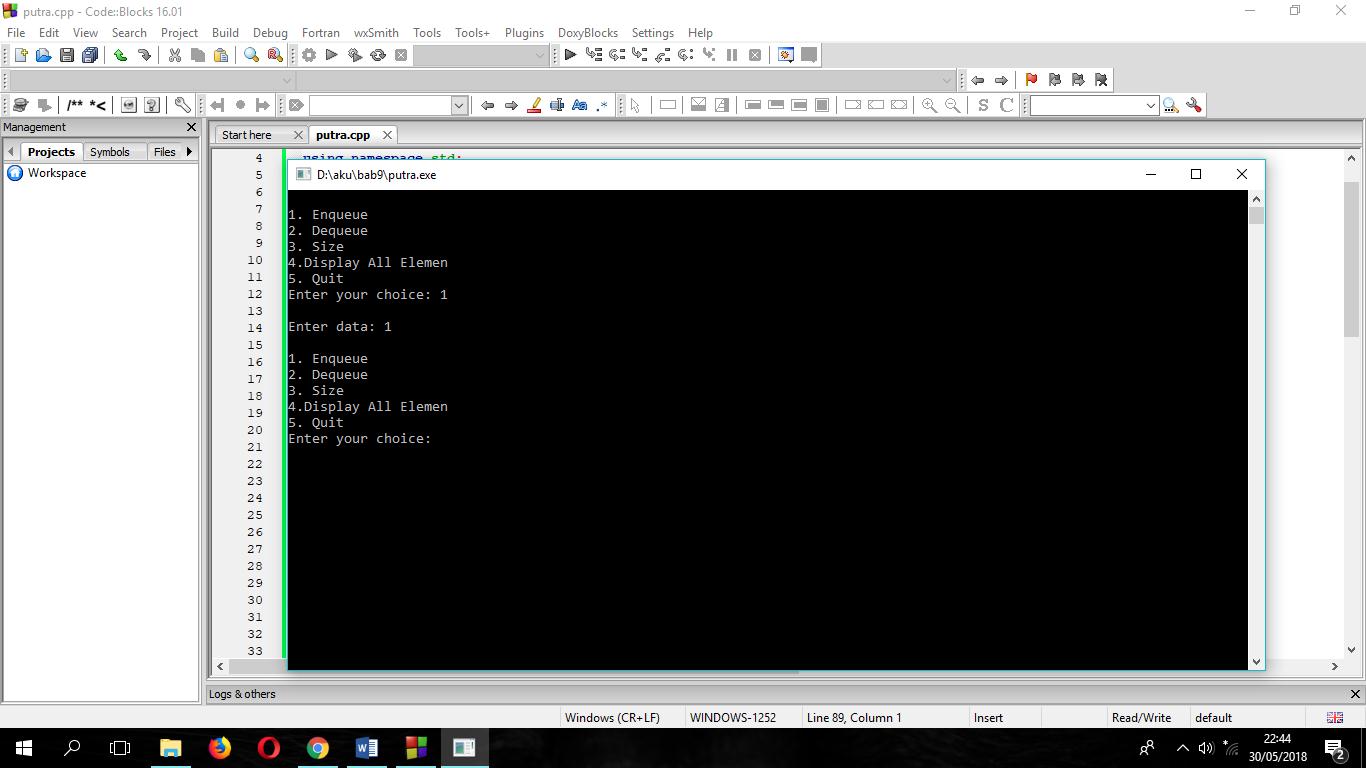Open Replace dialog icon
The height and width of the screenshot is (768, 1366).
click(x=275, y=55)
